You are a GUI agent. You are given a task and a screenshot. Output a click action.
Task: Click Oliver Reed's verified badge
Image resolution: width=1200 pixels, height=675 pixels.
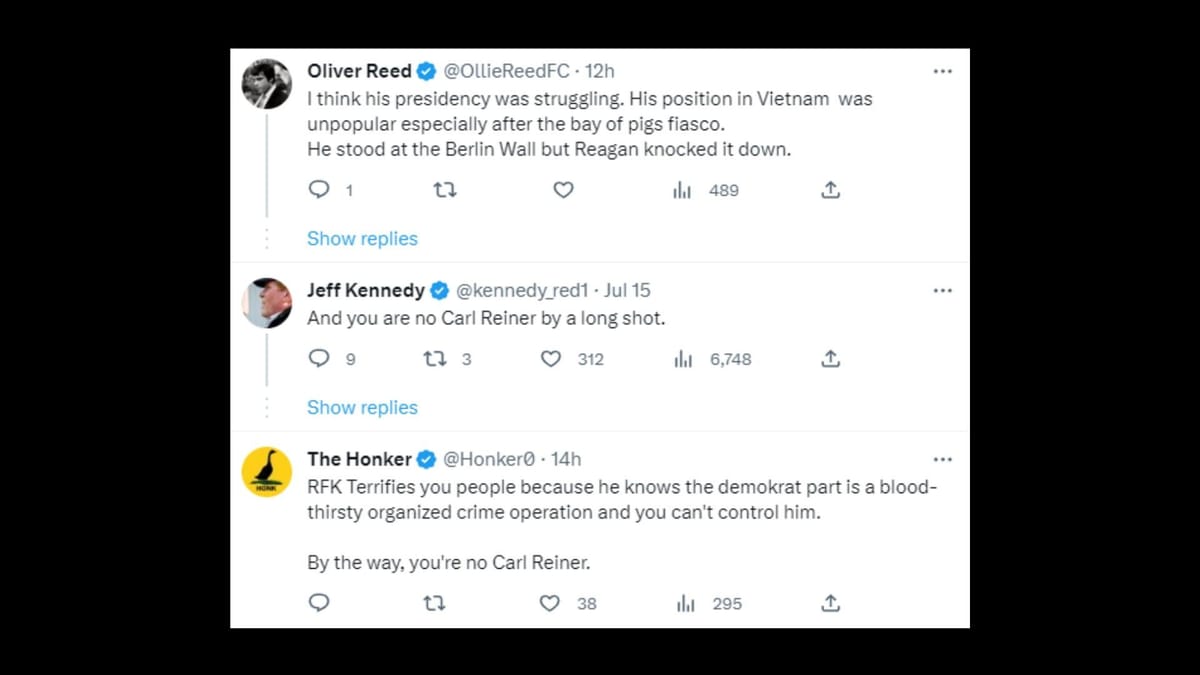[426, 71]
